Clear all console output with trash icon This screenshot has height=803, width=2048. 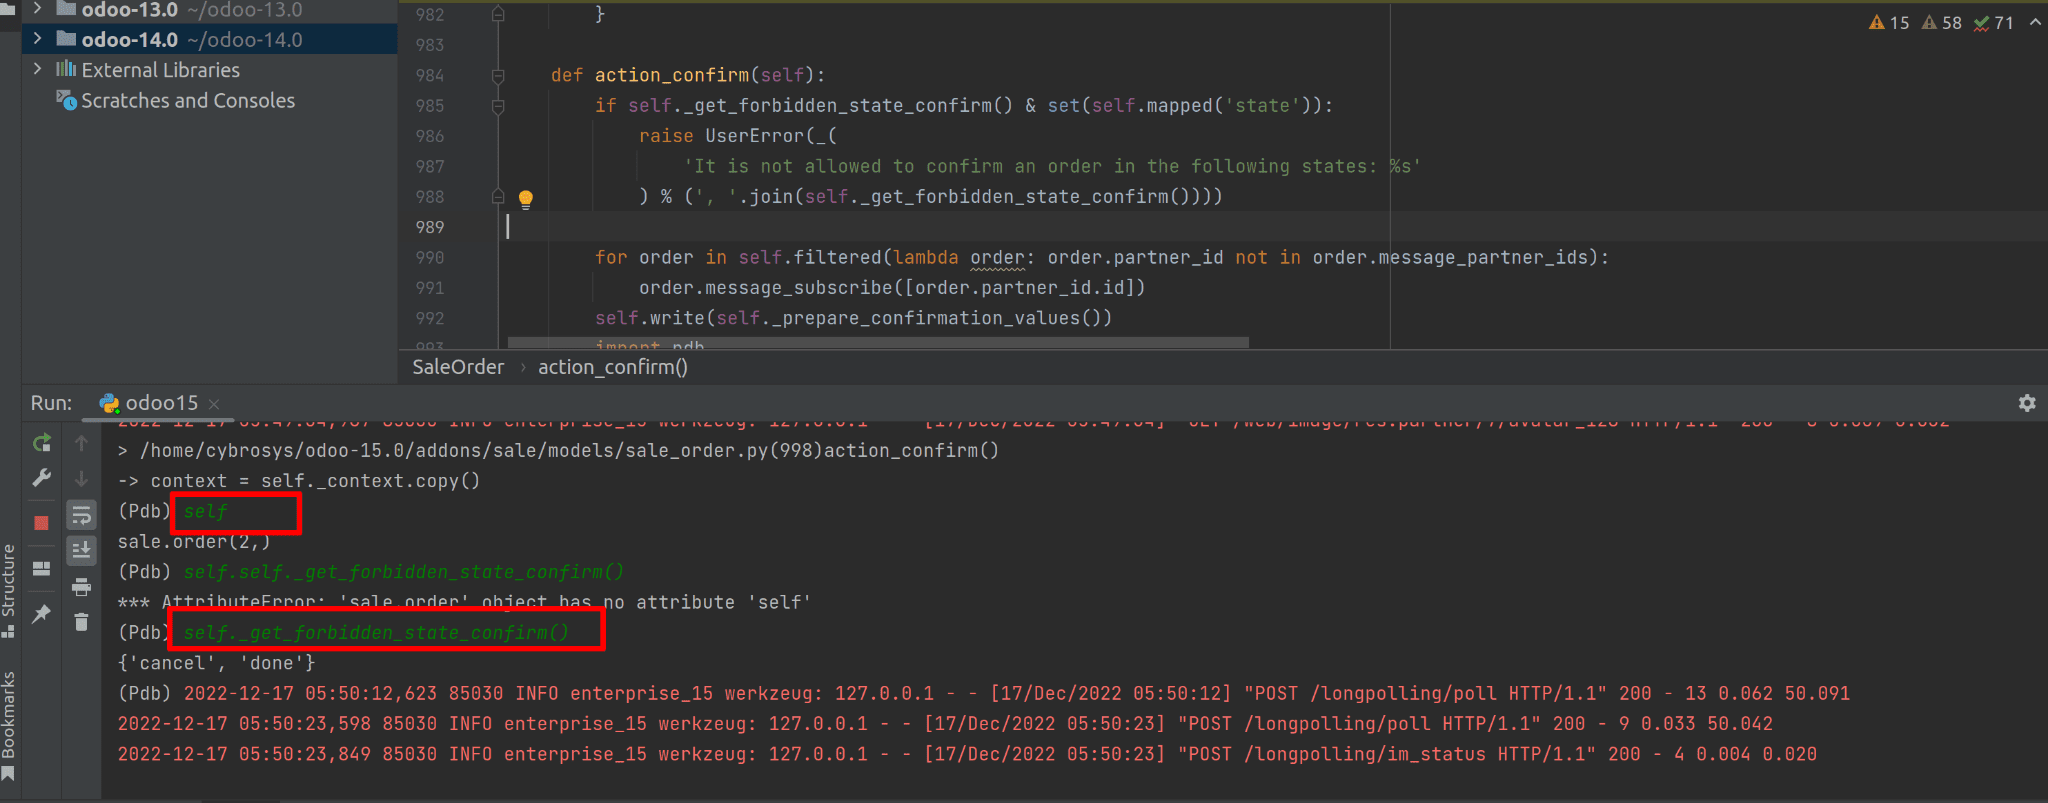81,622
